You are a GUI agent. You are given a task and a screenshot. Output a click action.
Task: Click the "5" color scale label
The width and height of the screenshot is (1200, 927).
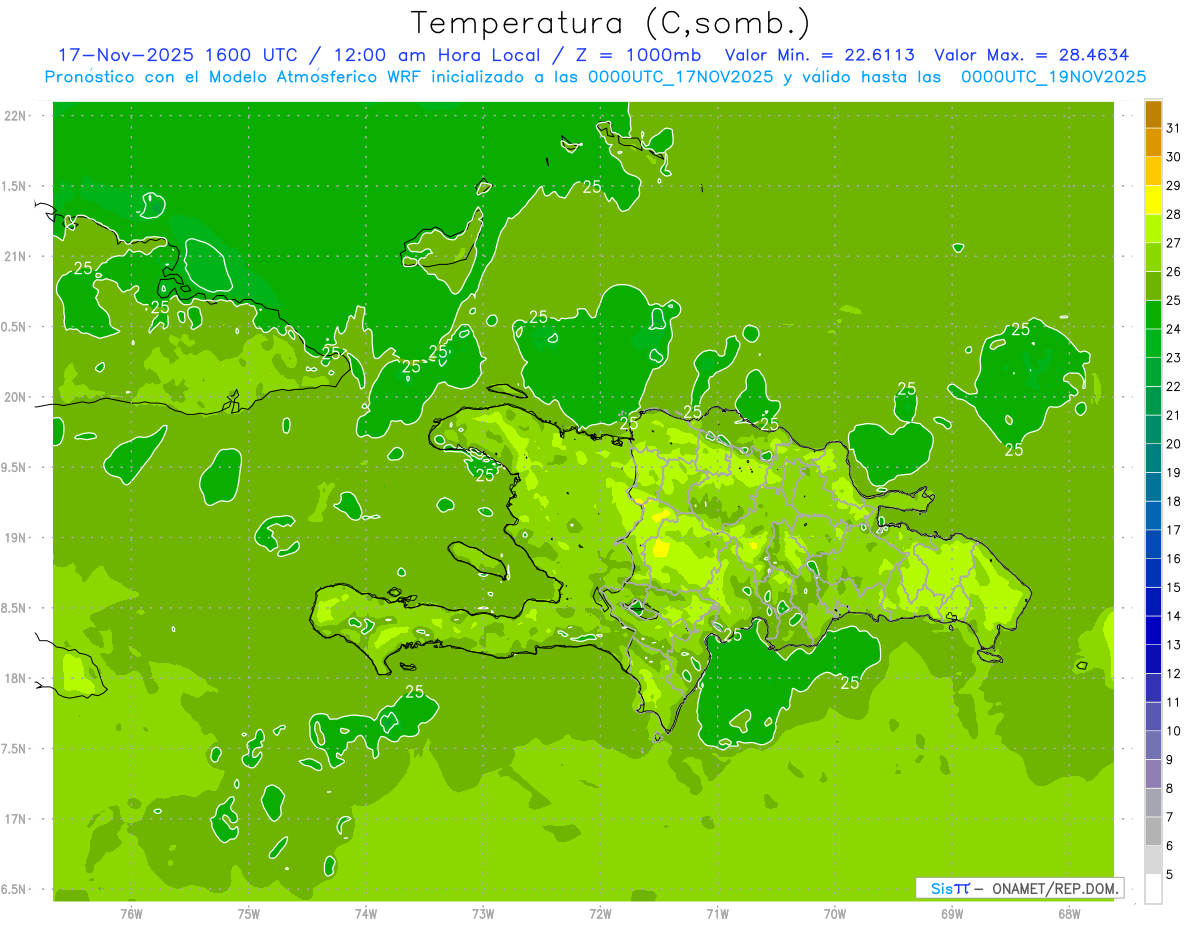[x=1170, y=874]
